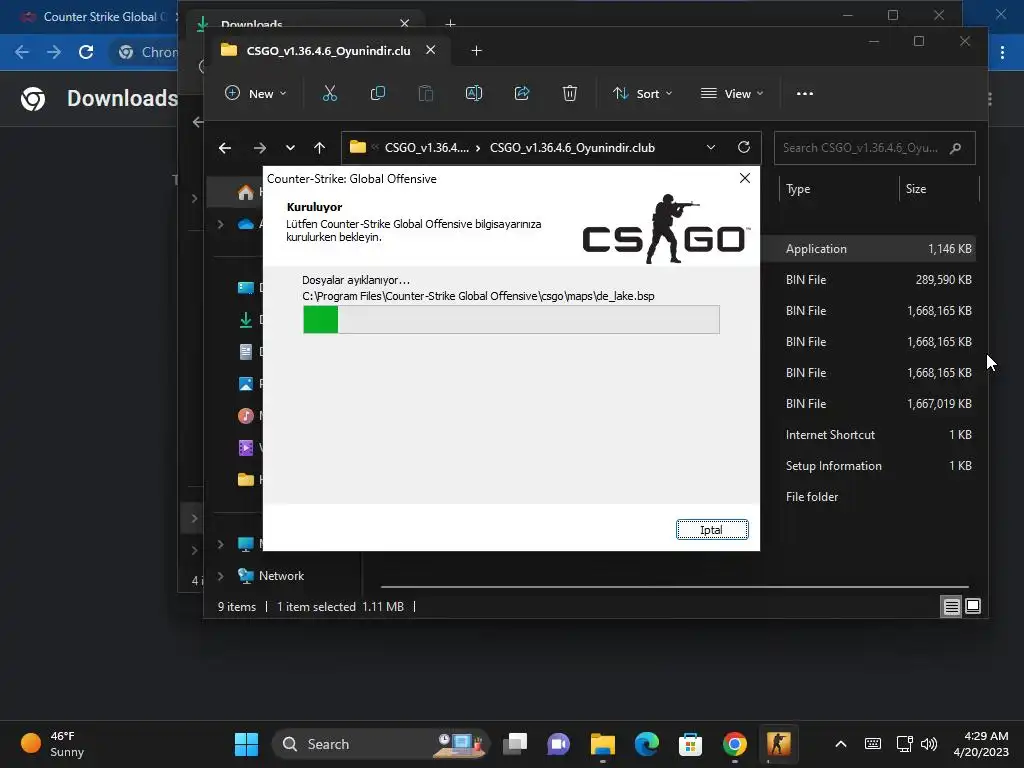Click the taskbar Search box
The height and width of the screenshot is (768, 1024).
[x=380, y=744]
